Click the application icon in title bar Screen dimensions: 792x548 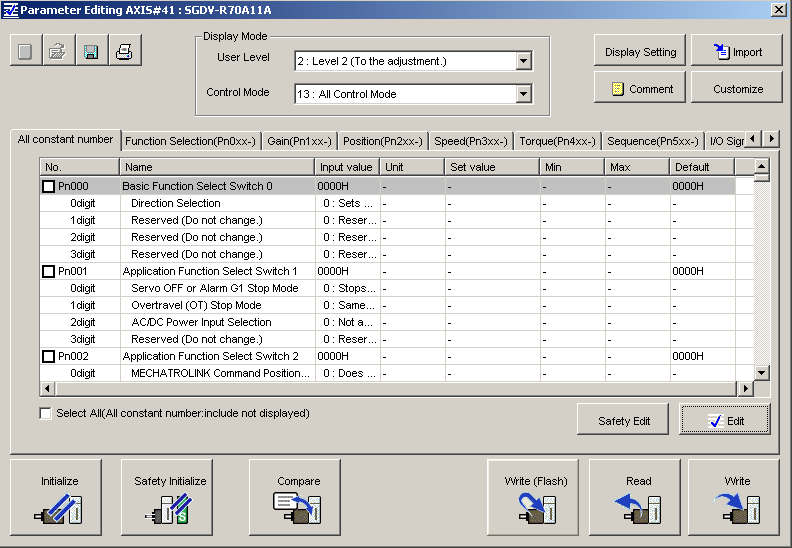click(10, 10)
